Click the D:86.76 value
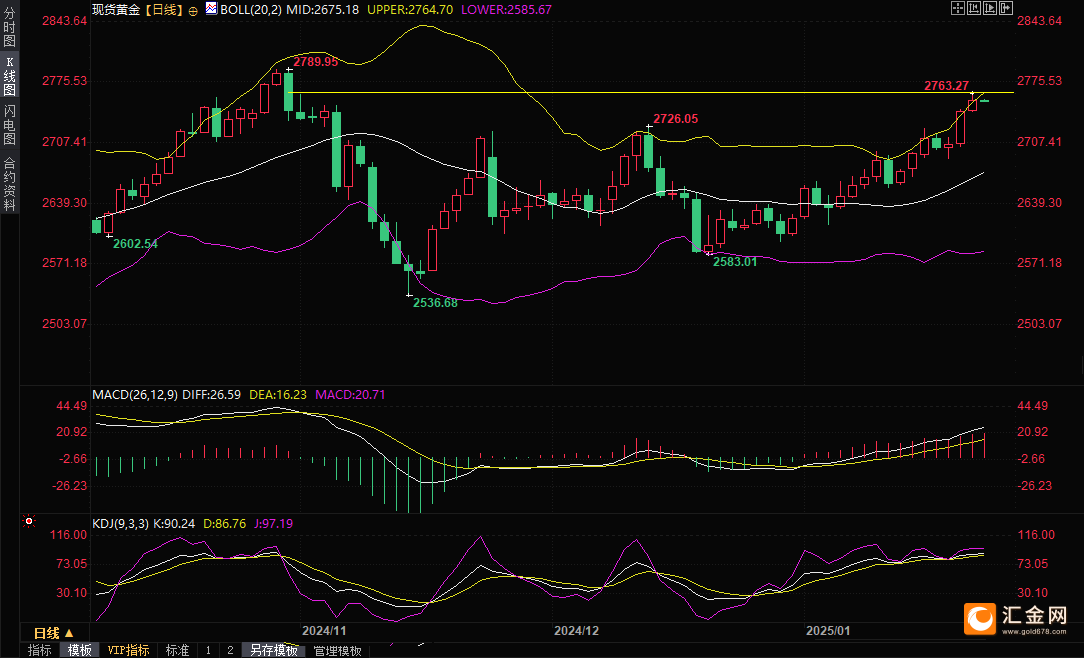Viewport: 1084px width, 658px height. tap(224, 523)
